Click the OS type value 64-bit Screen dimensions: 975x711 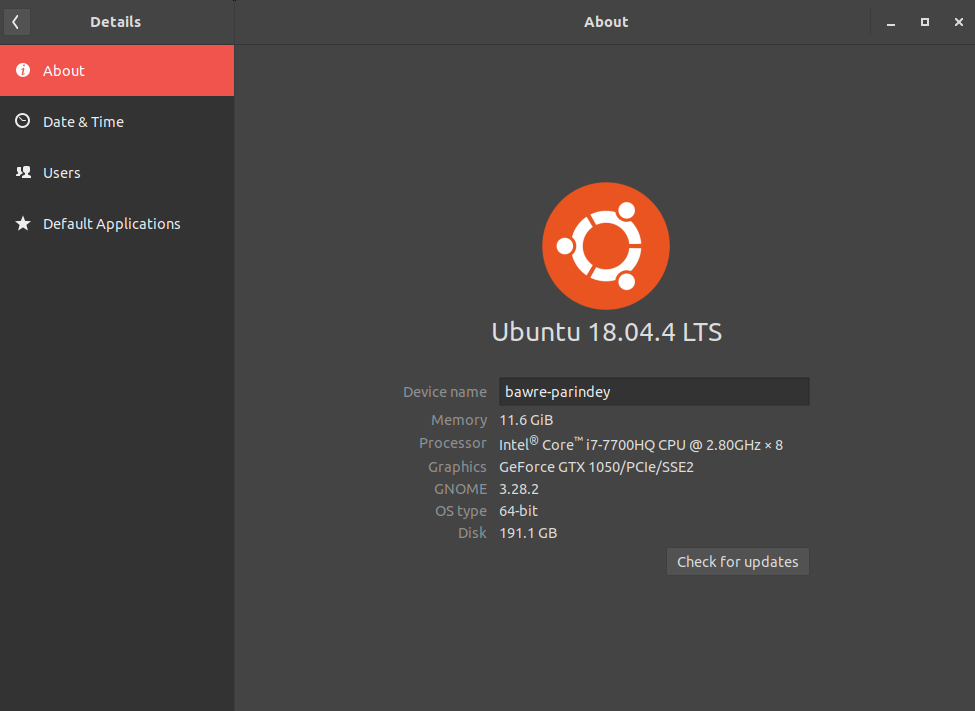click(519, 511)
